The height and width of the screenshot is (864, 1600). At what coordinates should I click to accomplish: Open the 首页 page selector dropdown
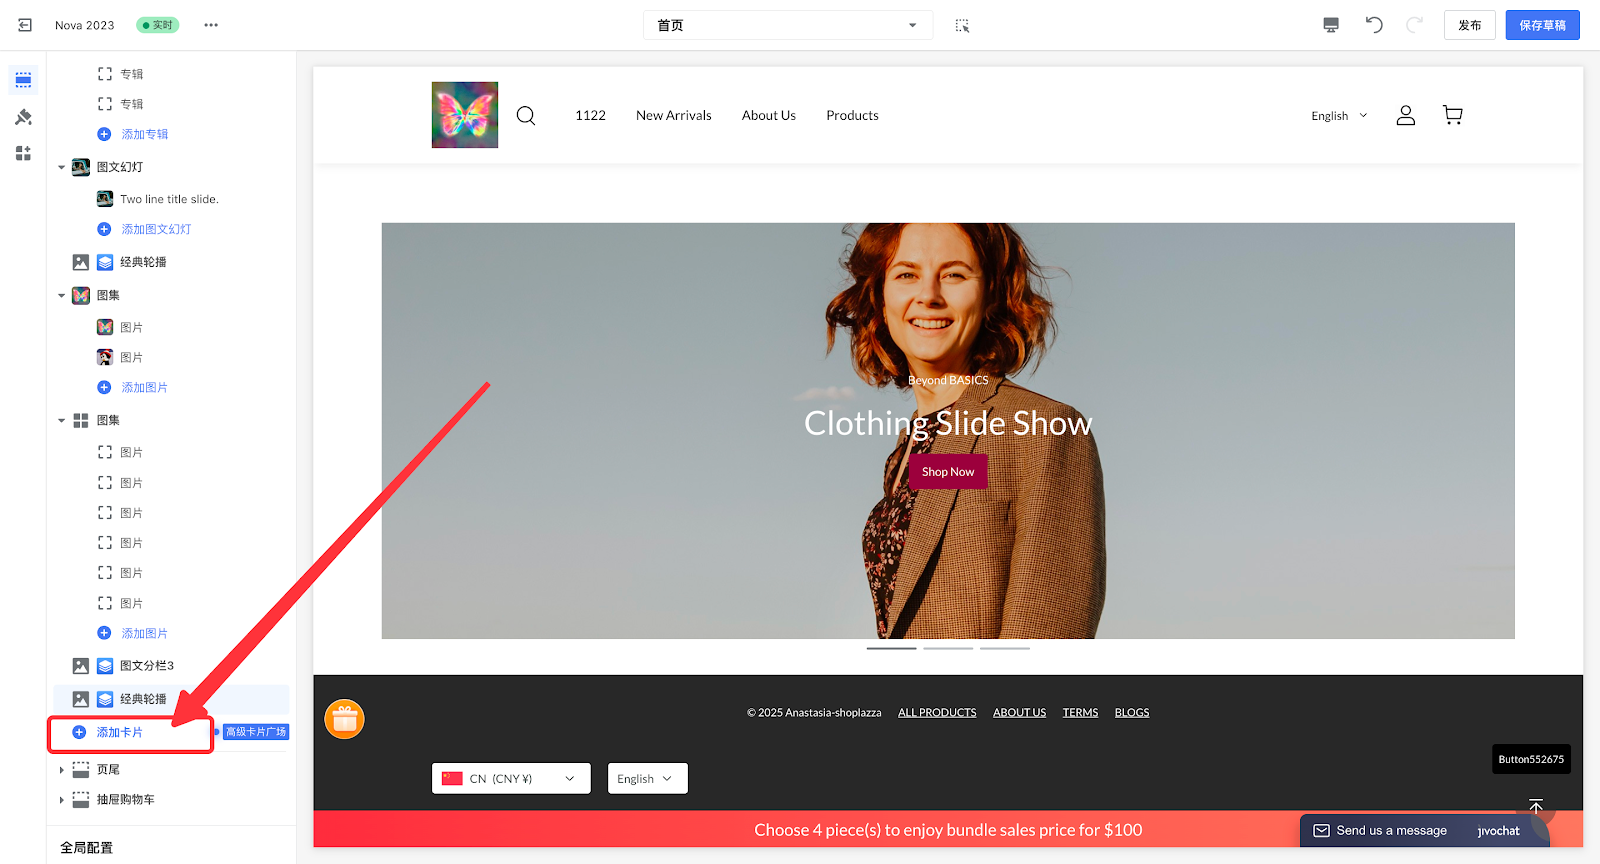[x=787, y=25]
